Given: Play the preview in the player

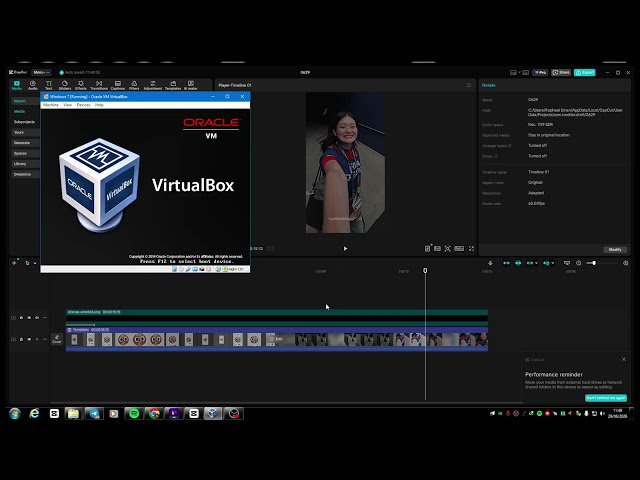Looking at the screenshot, I should coord(345,248).
